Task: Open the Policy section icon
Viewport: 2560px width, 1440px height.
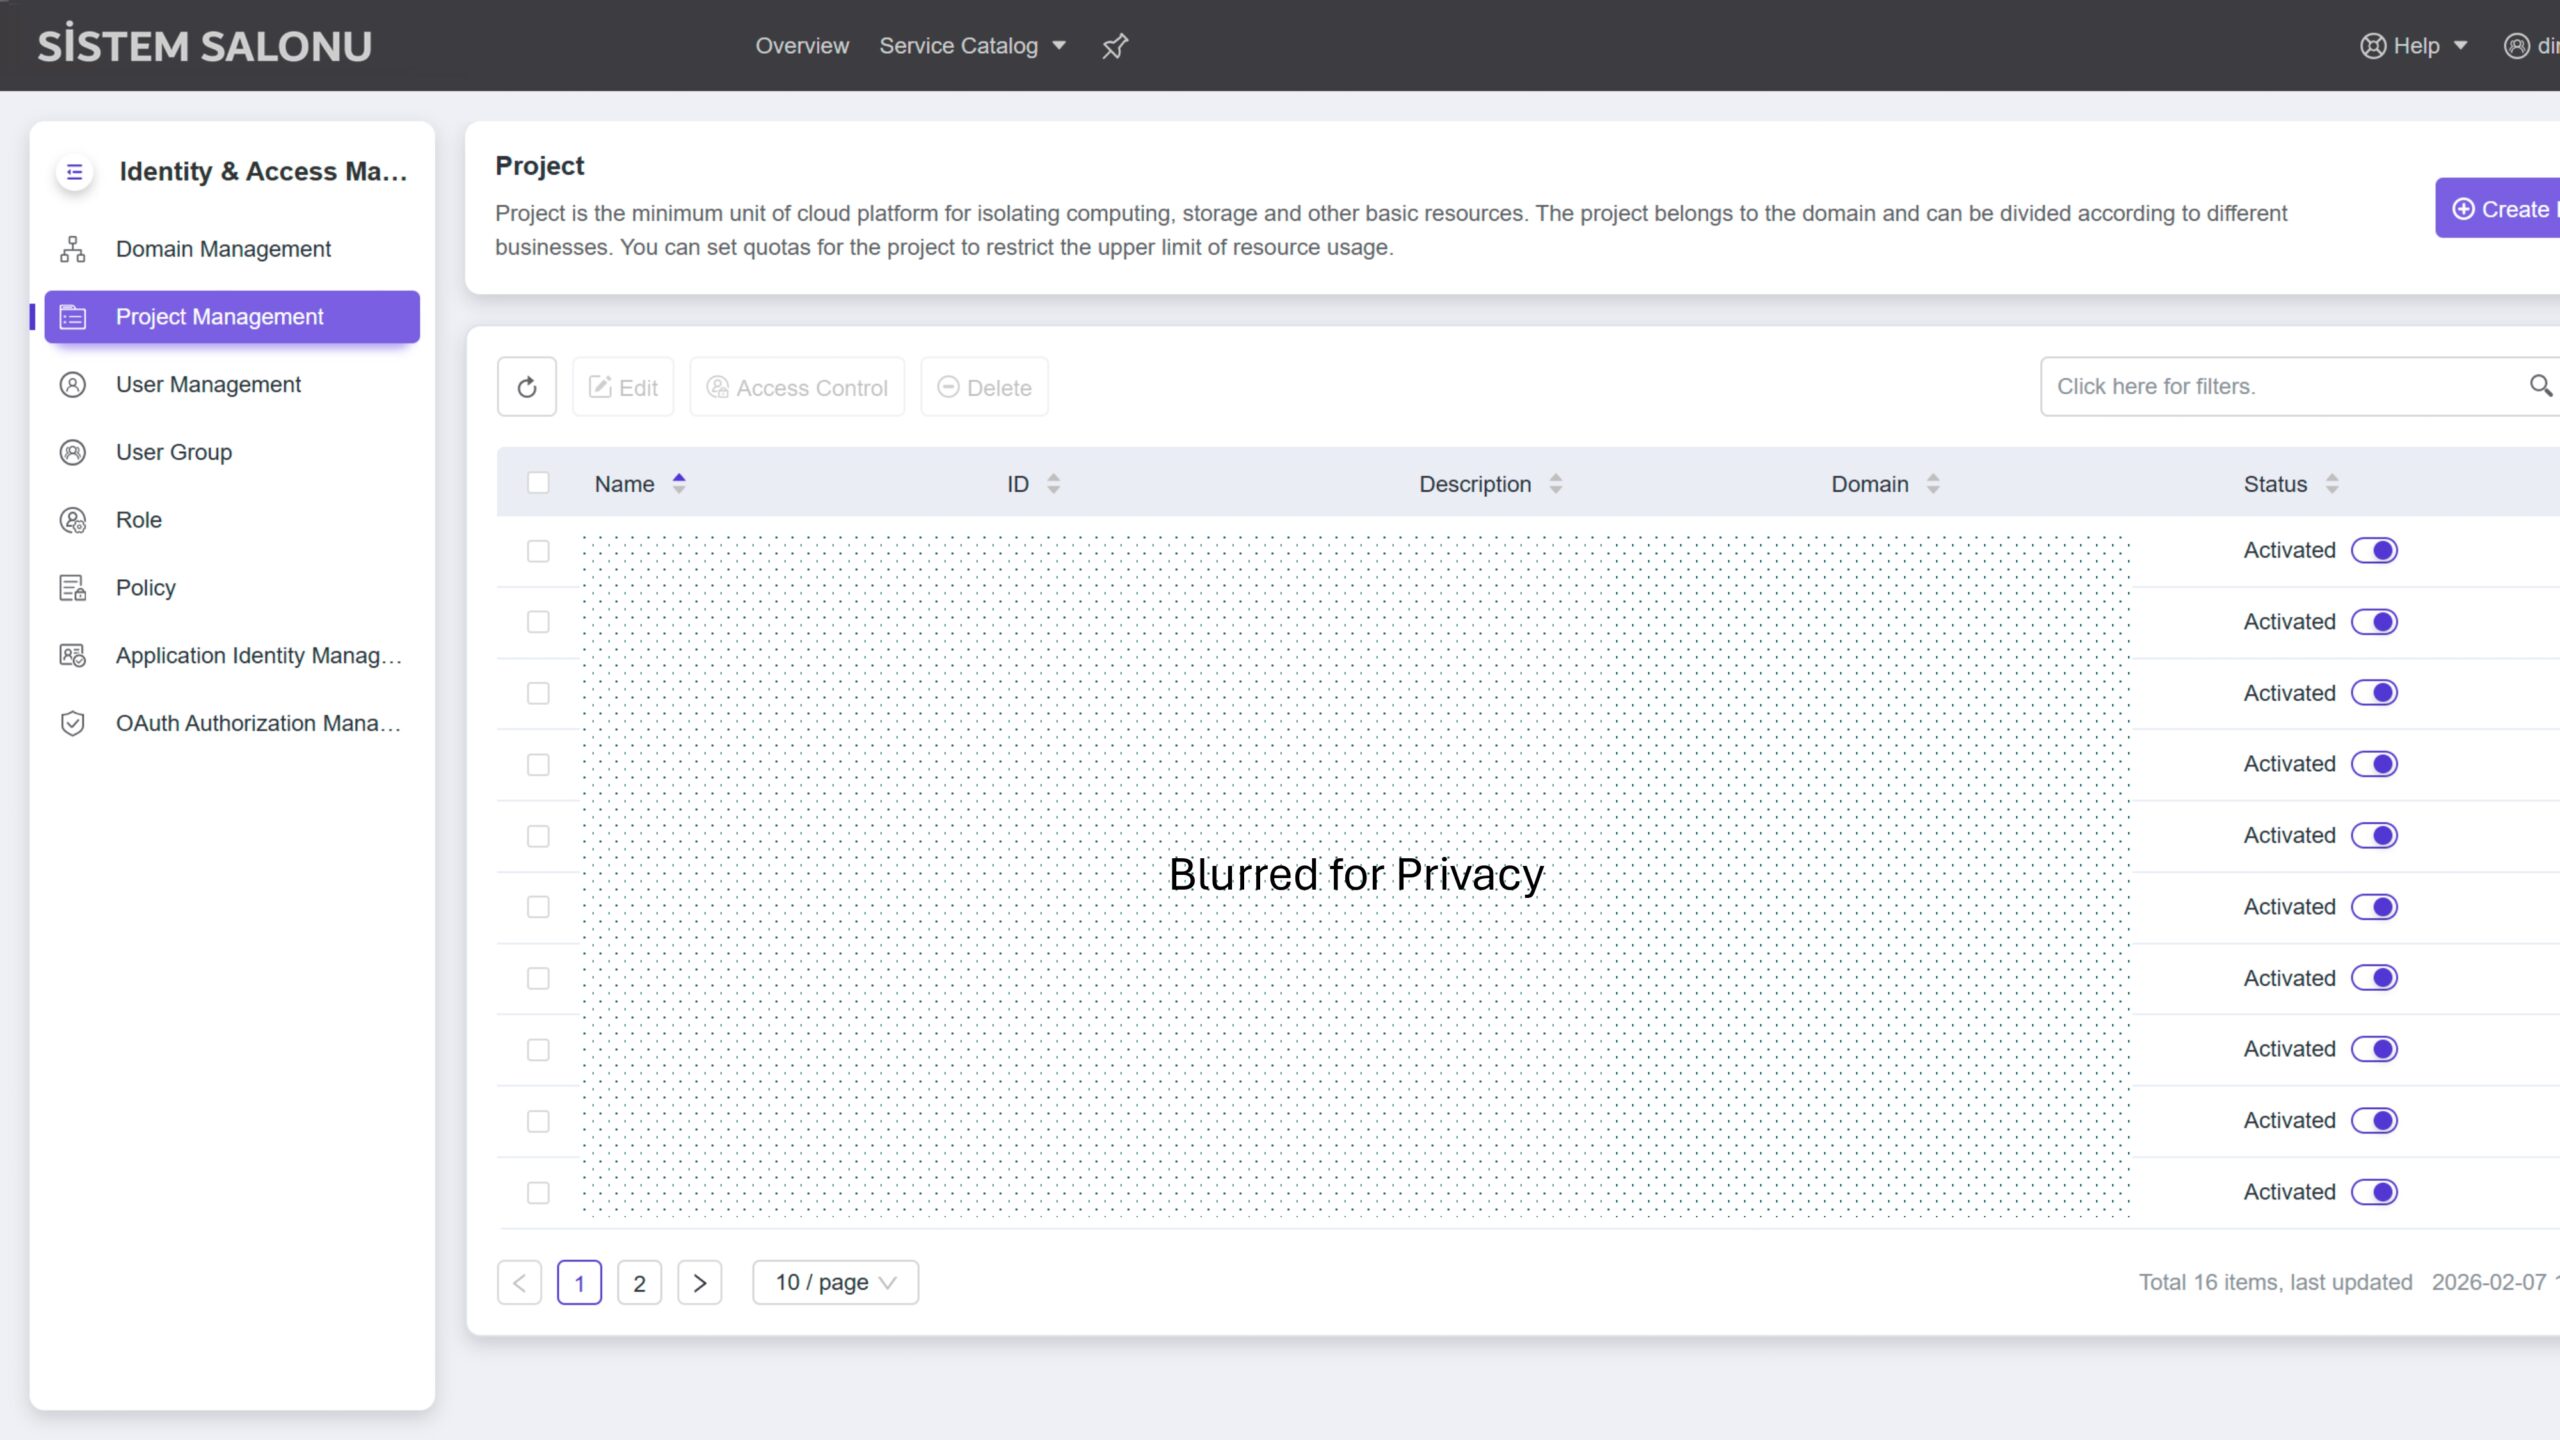Action: click(x=73, y=588)
